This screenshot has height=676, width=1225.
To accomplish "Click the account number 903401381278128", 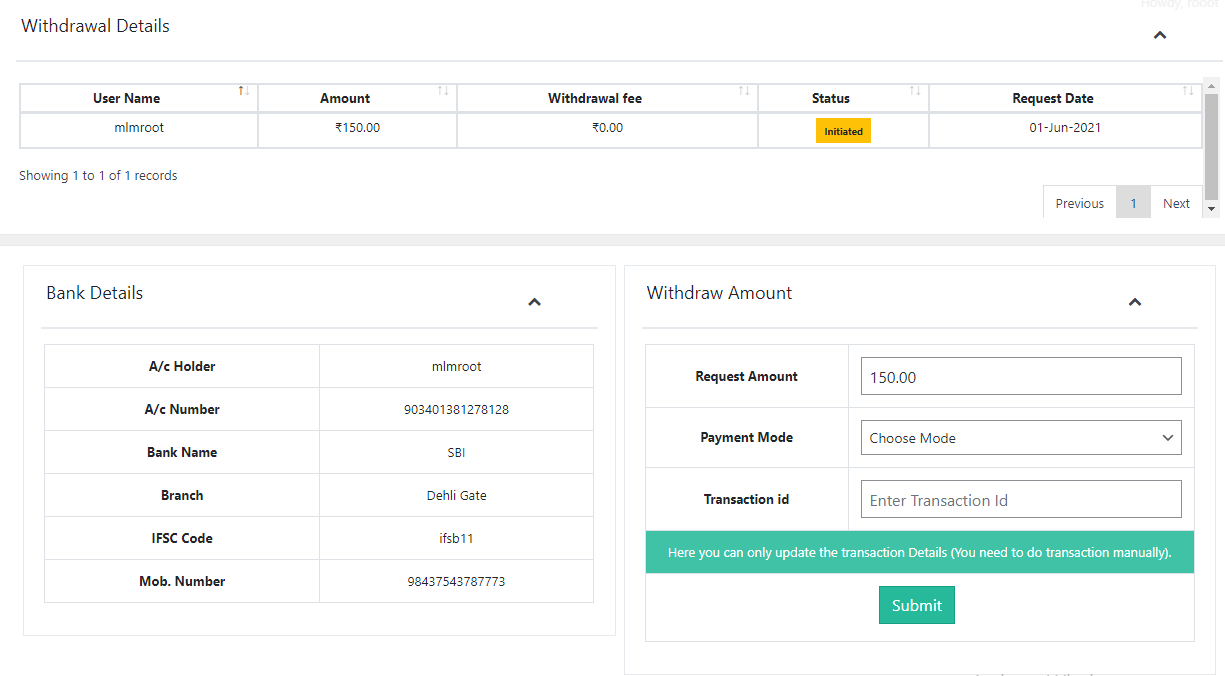I will coord(456,409).
